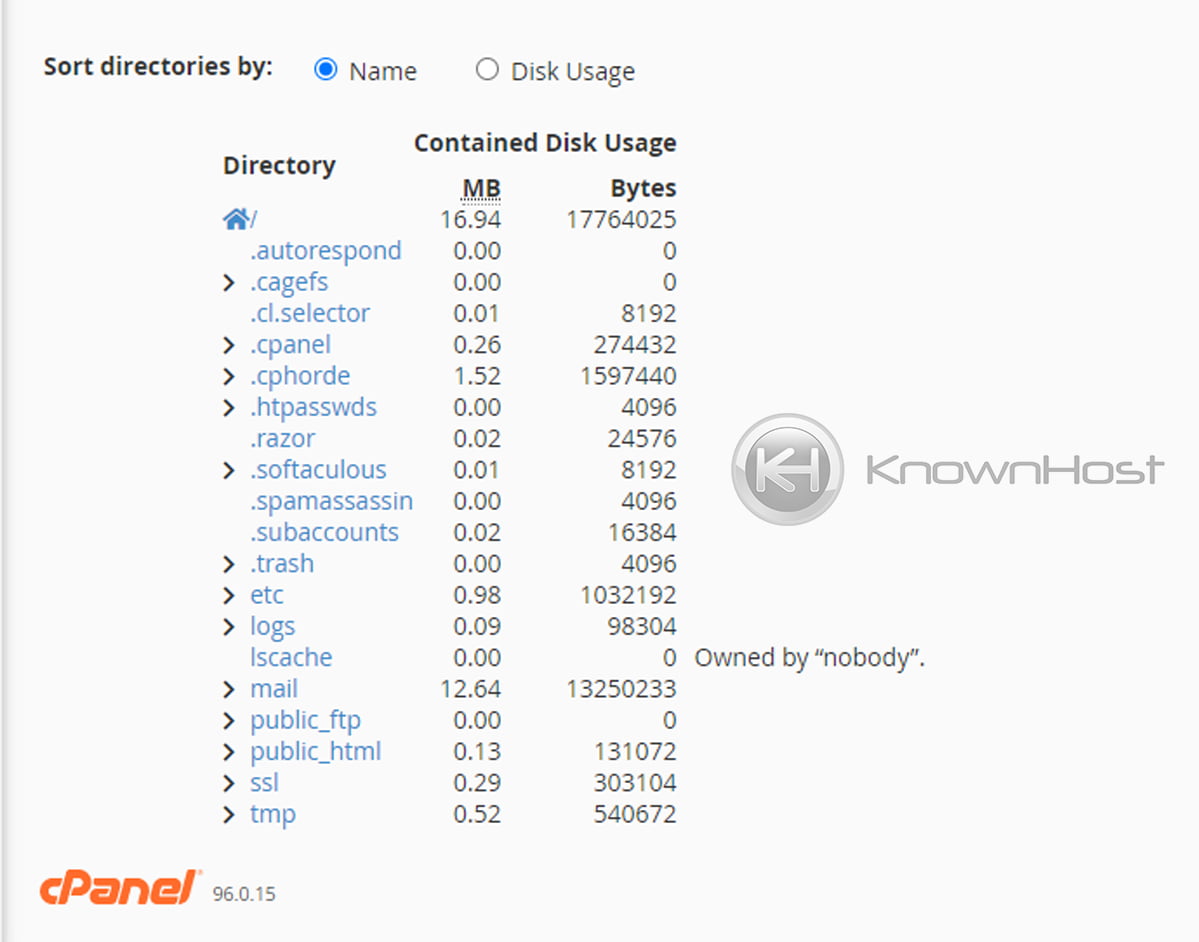The image size is (1199, 942).
Task: Open the .subaccounts directory link
Action: [324, 532]
